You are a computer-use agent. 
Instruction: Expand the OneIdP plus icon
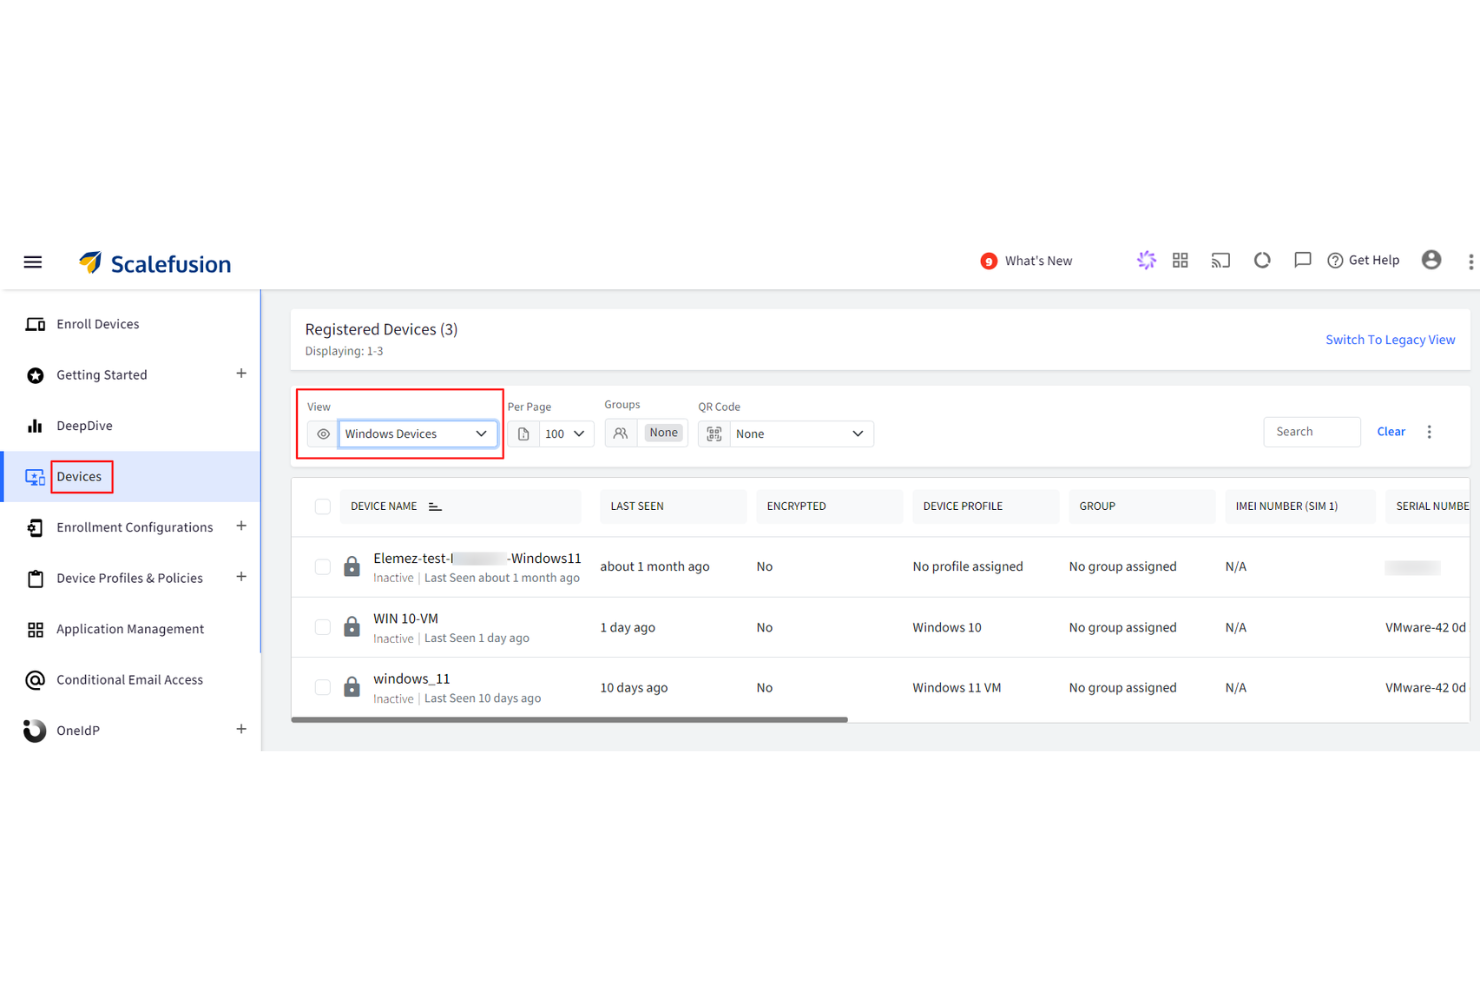pyautogui.click(x=241, y=729)
